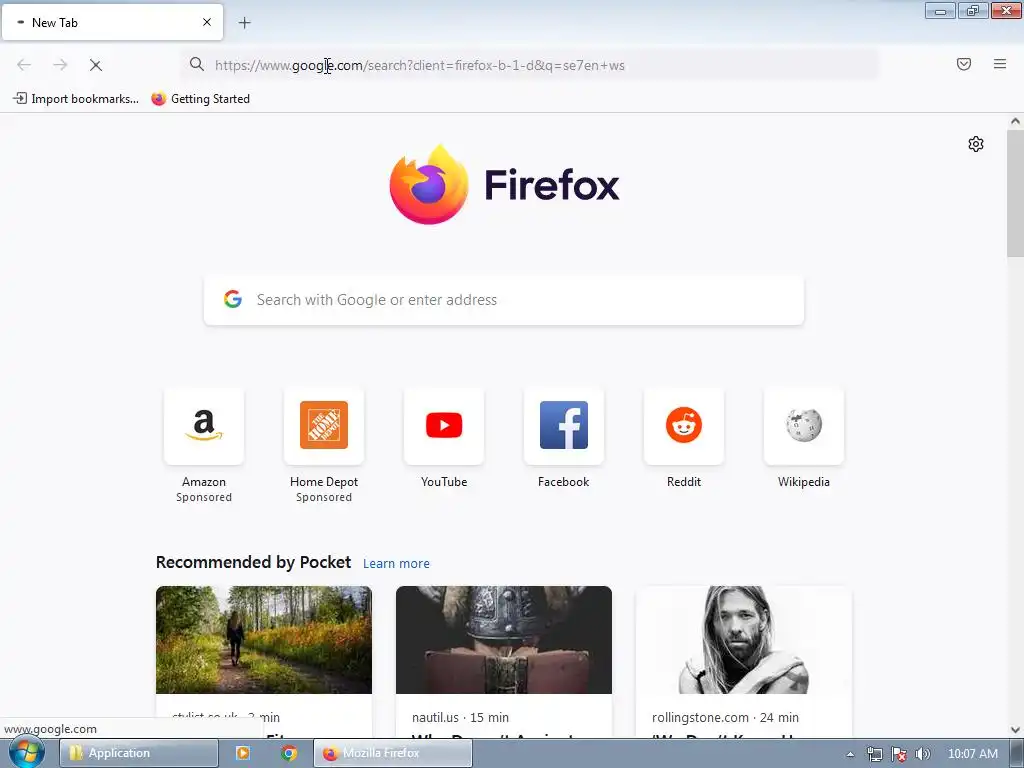Open the Home Depot shortcut tile
1024x768 pixels.
(x=324, y=426)
